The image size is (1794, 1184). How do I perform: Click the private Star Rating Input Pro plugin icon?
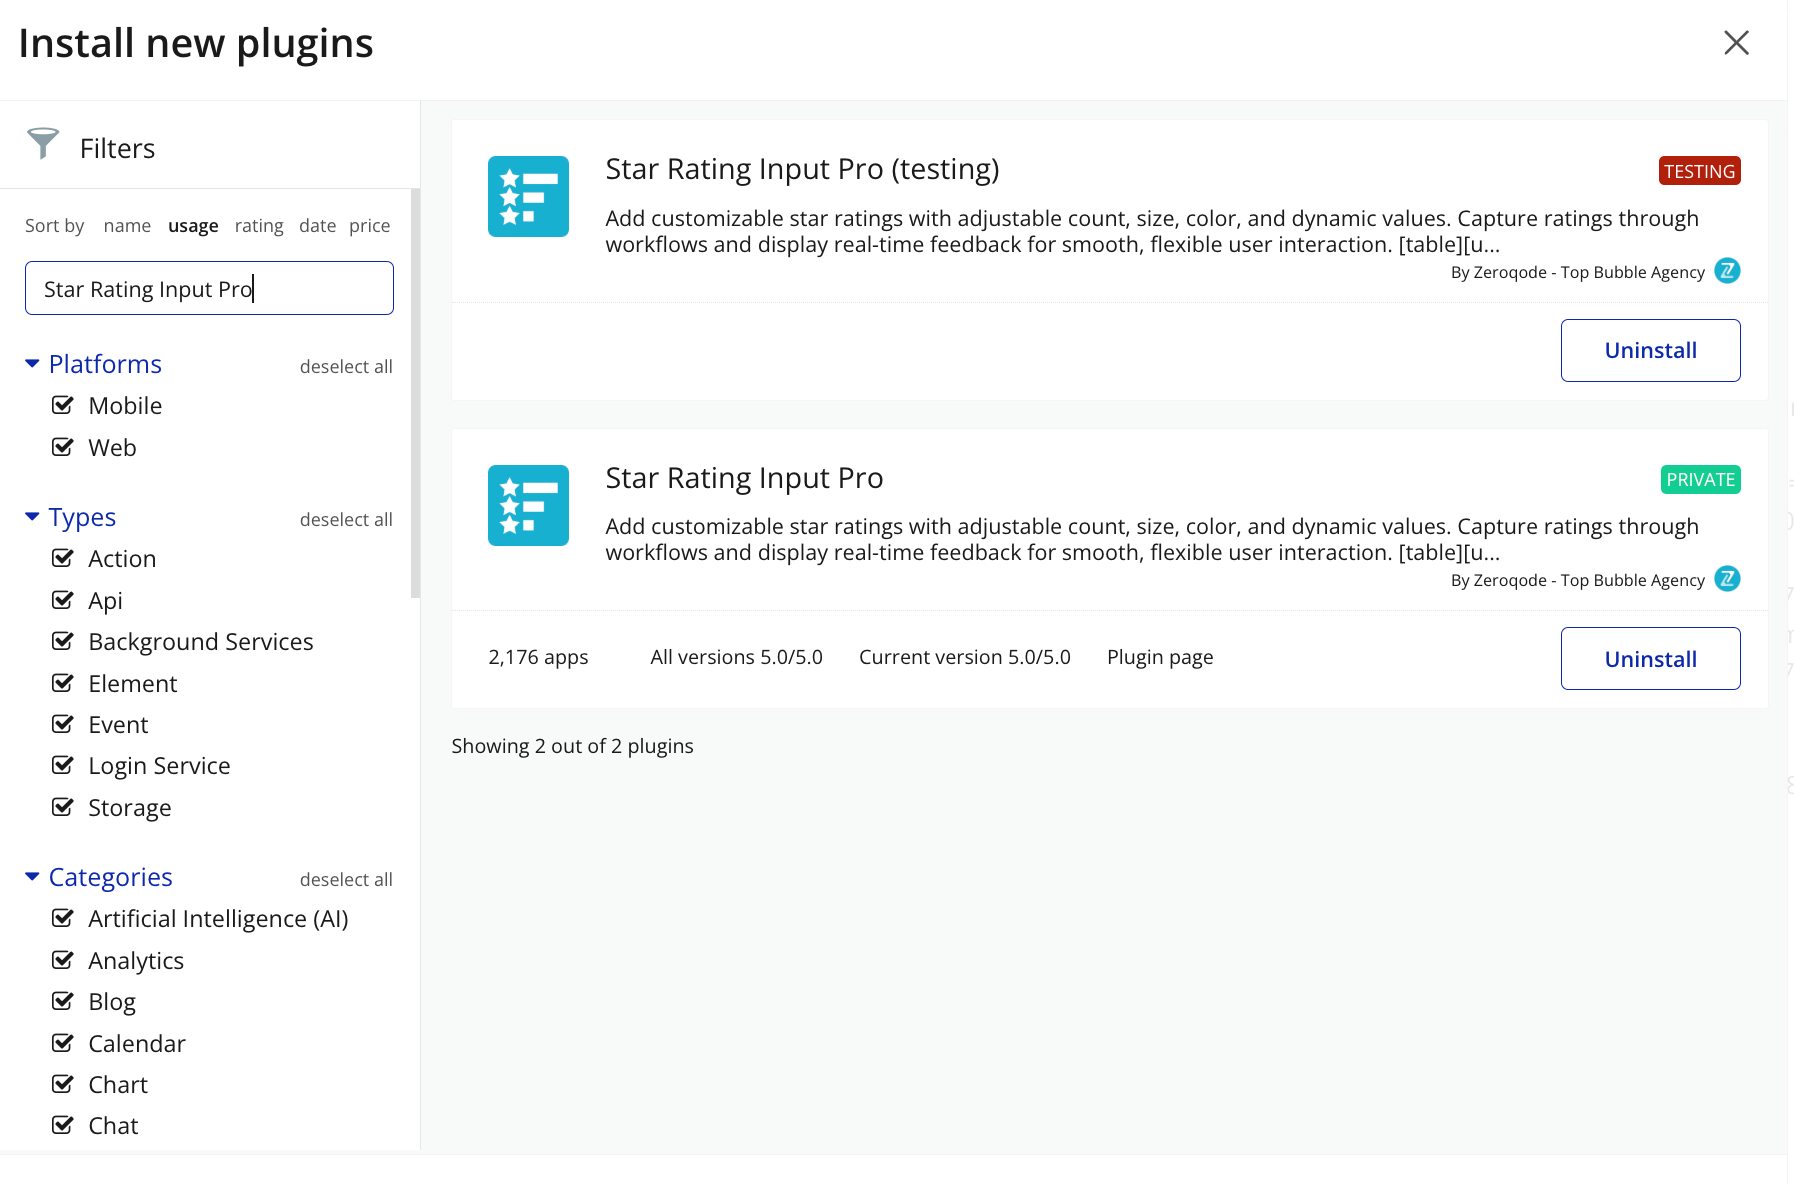point(528,505)
